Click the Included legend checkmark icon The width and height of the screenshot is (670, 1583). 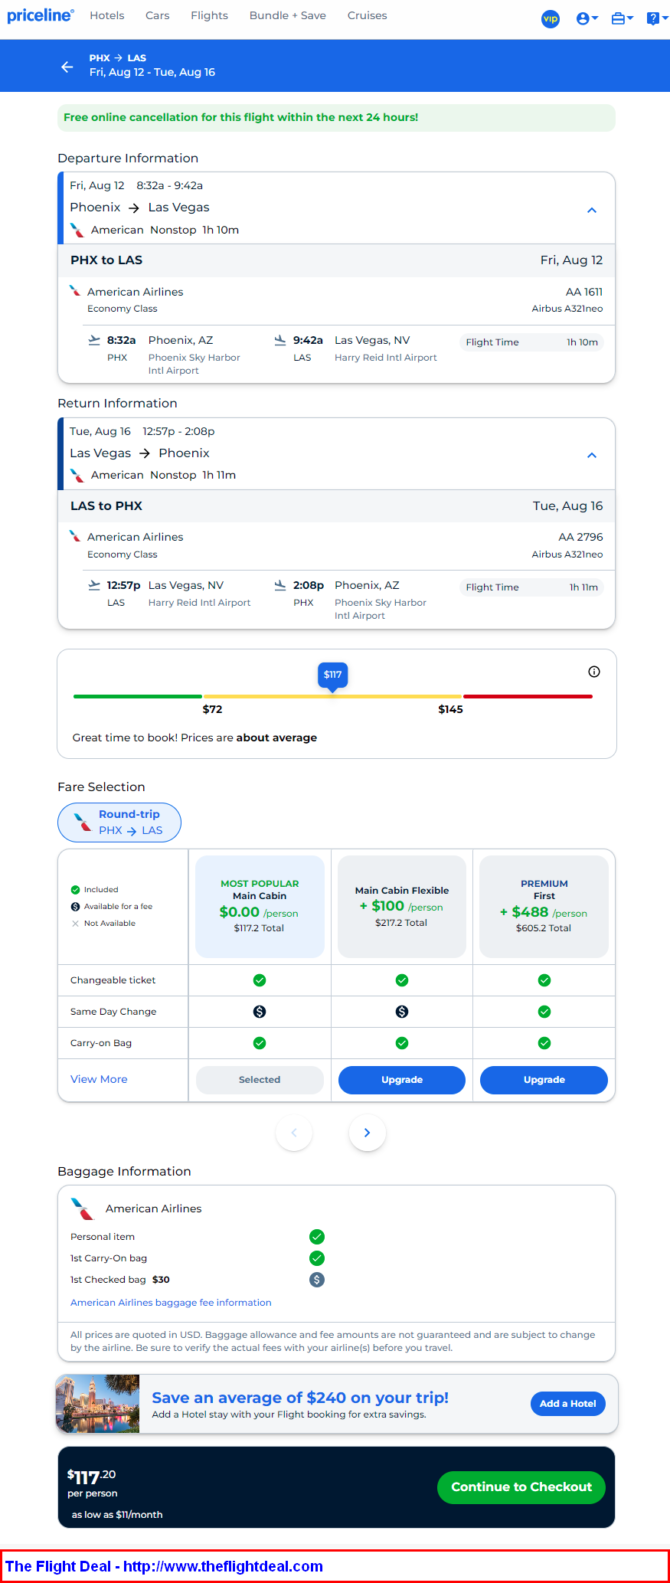coord(75,890)
